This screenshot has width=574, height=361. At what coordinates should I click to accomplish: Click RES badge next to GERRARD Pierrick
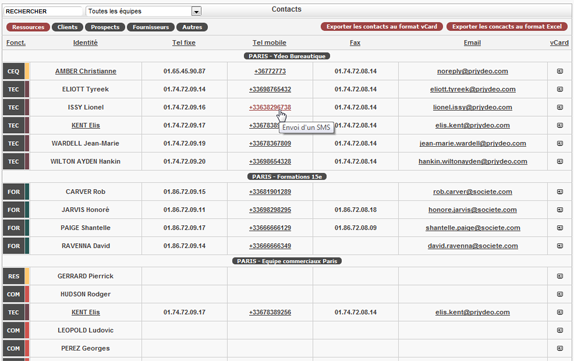[14, 276]
